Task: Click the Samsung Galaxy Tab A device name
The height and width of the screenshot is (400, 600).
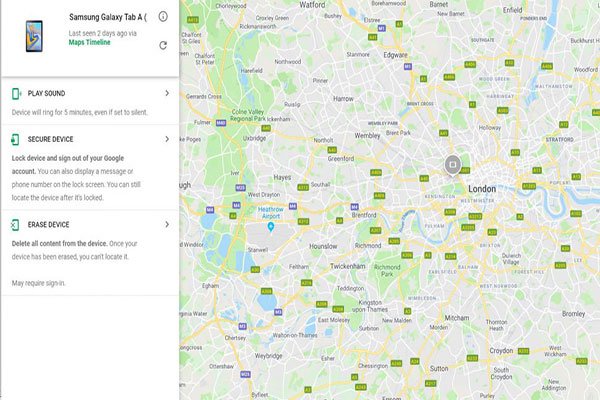Action: 108,17
